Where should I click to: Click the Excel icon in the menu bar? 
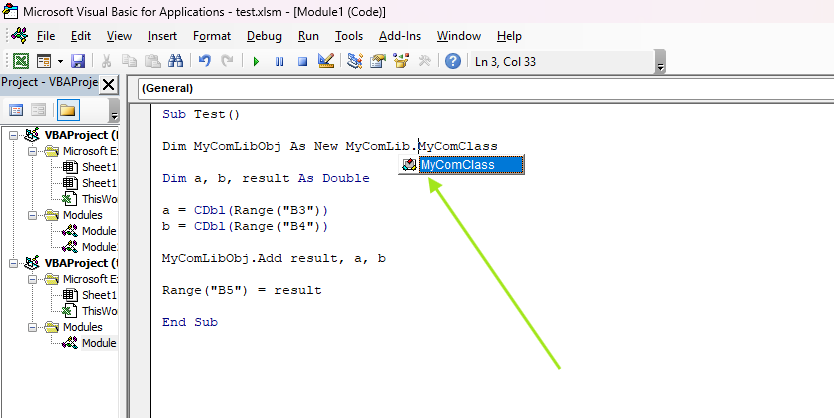(x=21, y=36)
